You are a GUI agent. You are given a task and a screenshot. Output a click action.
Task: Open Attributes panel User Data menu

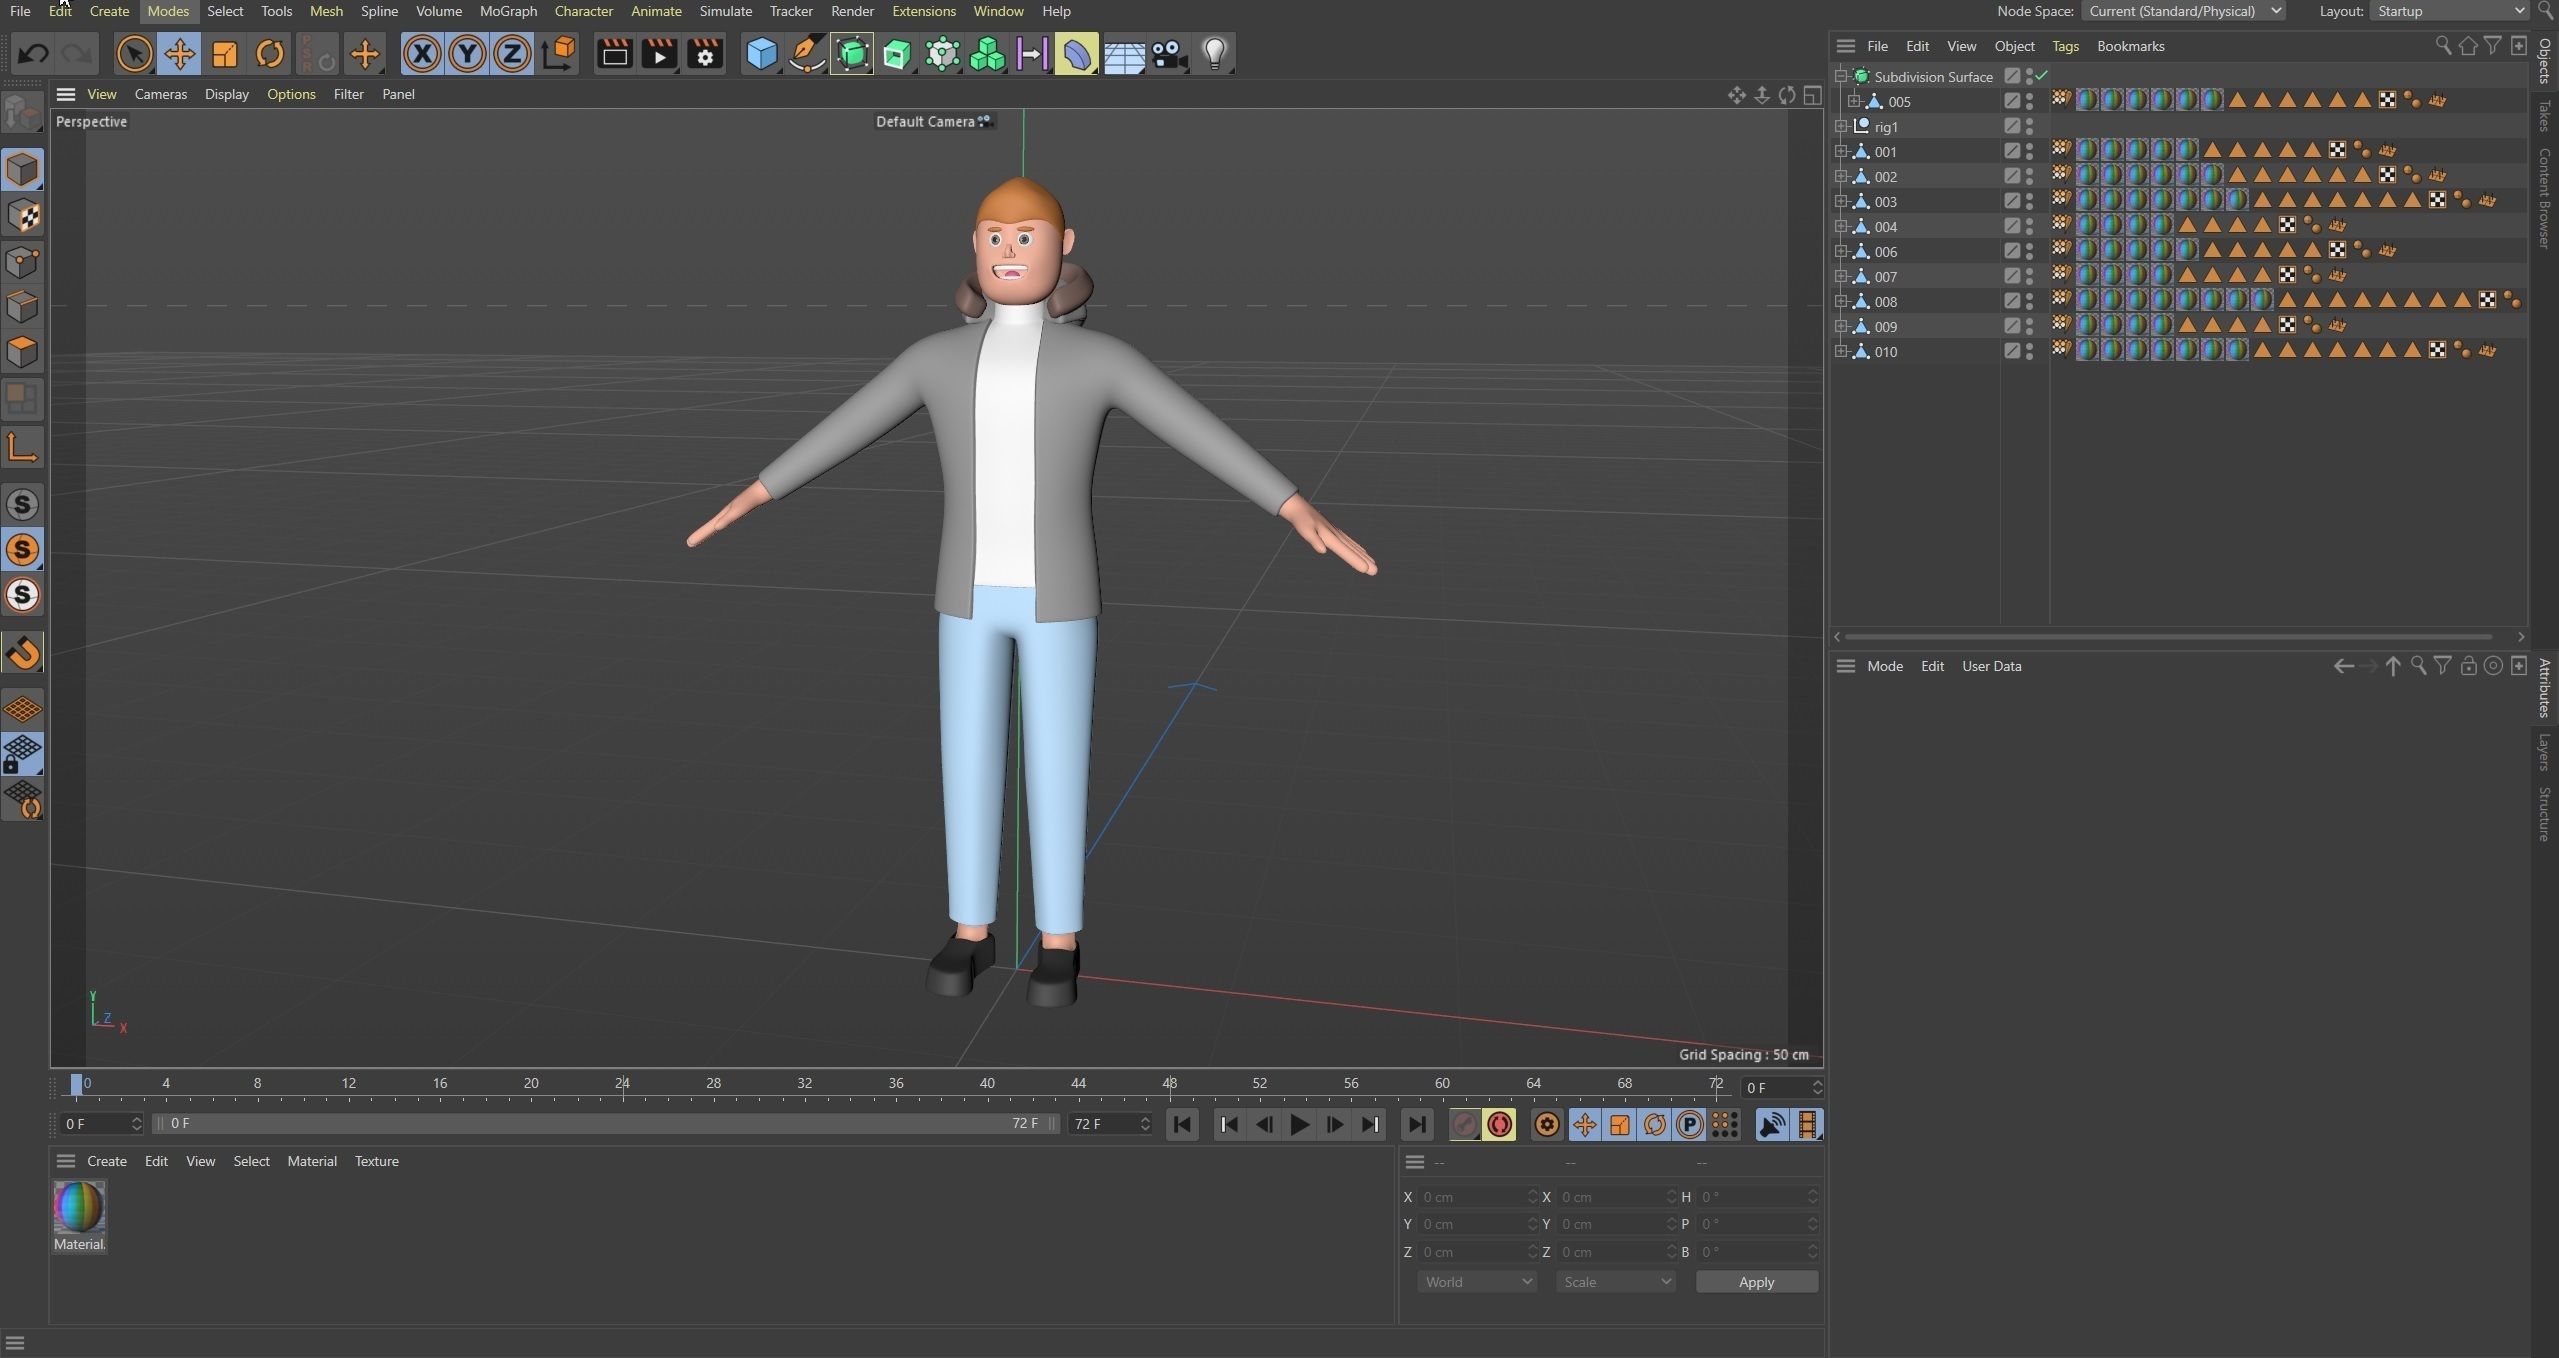[x=1991, y=666]
